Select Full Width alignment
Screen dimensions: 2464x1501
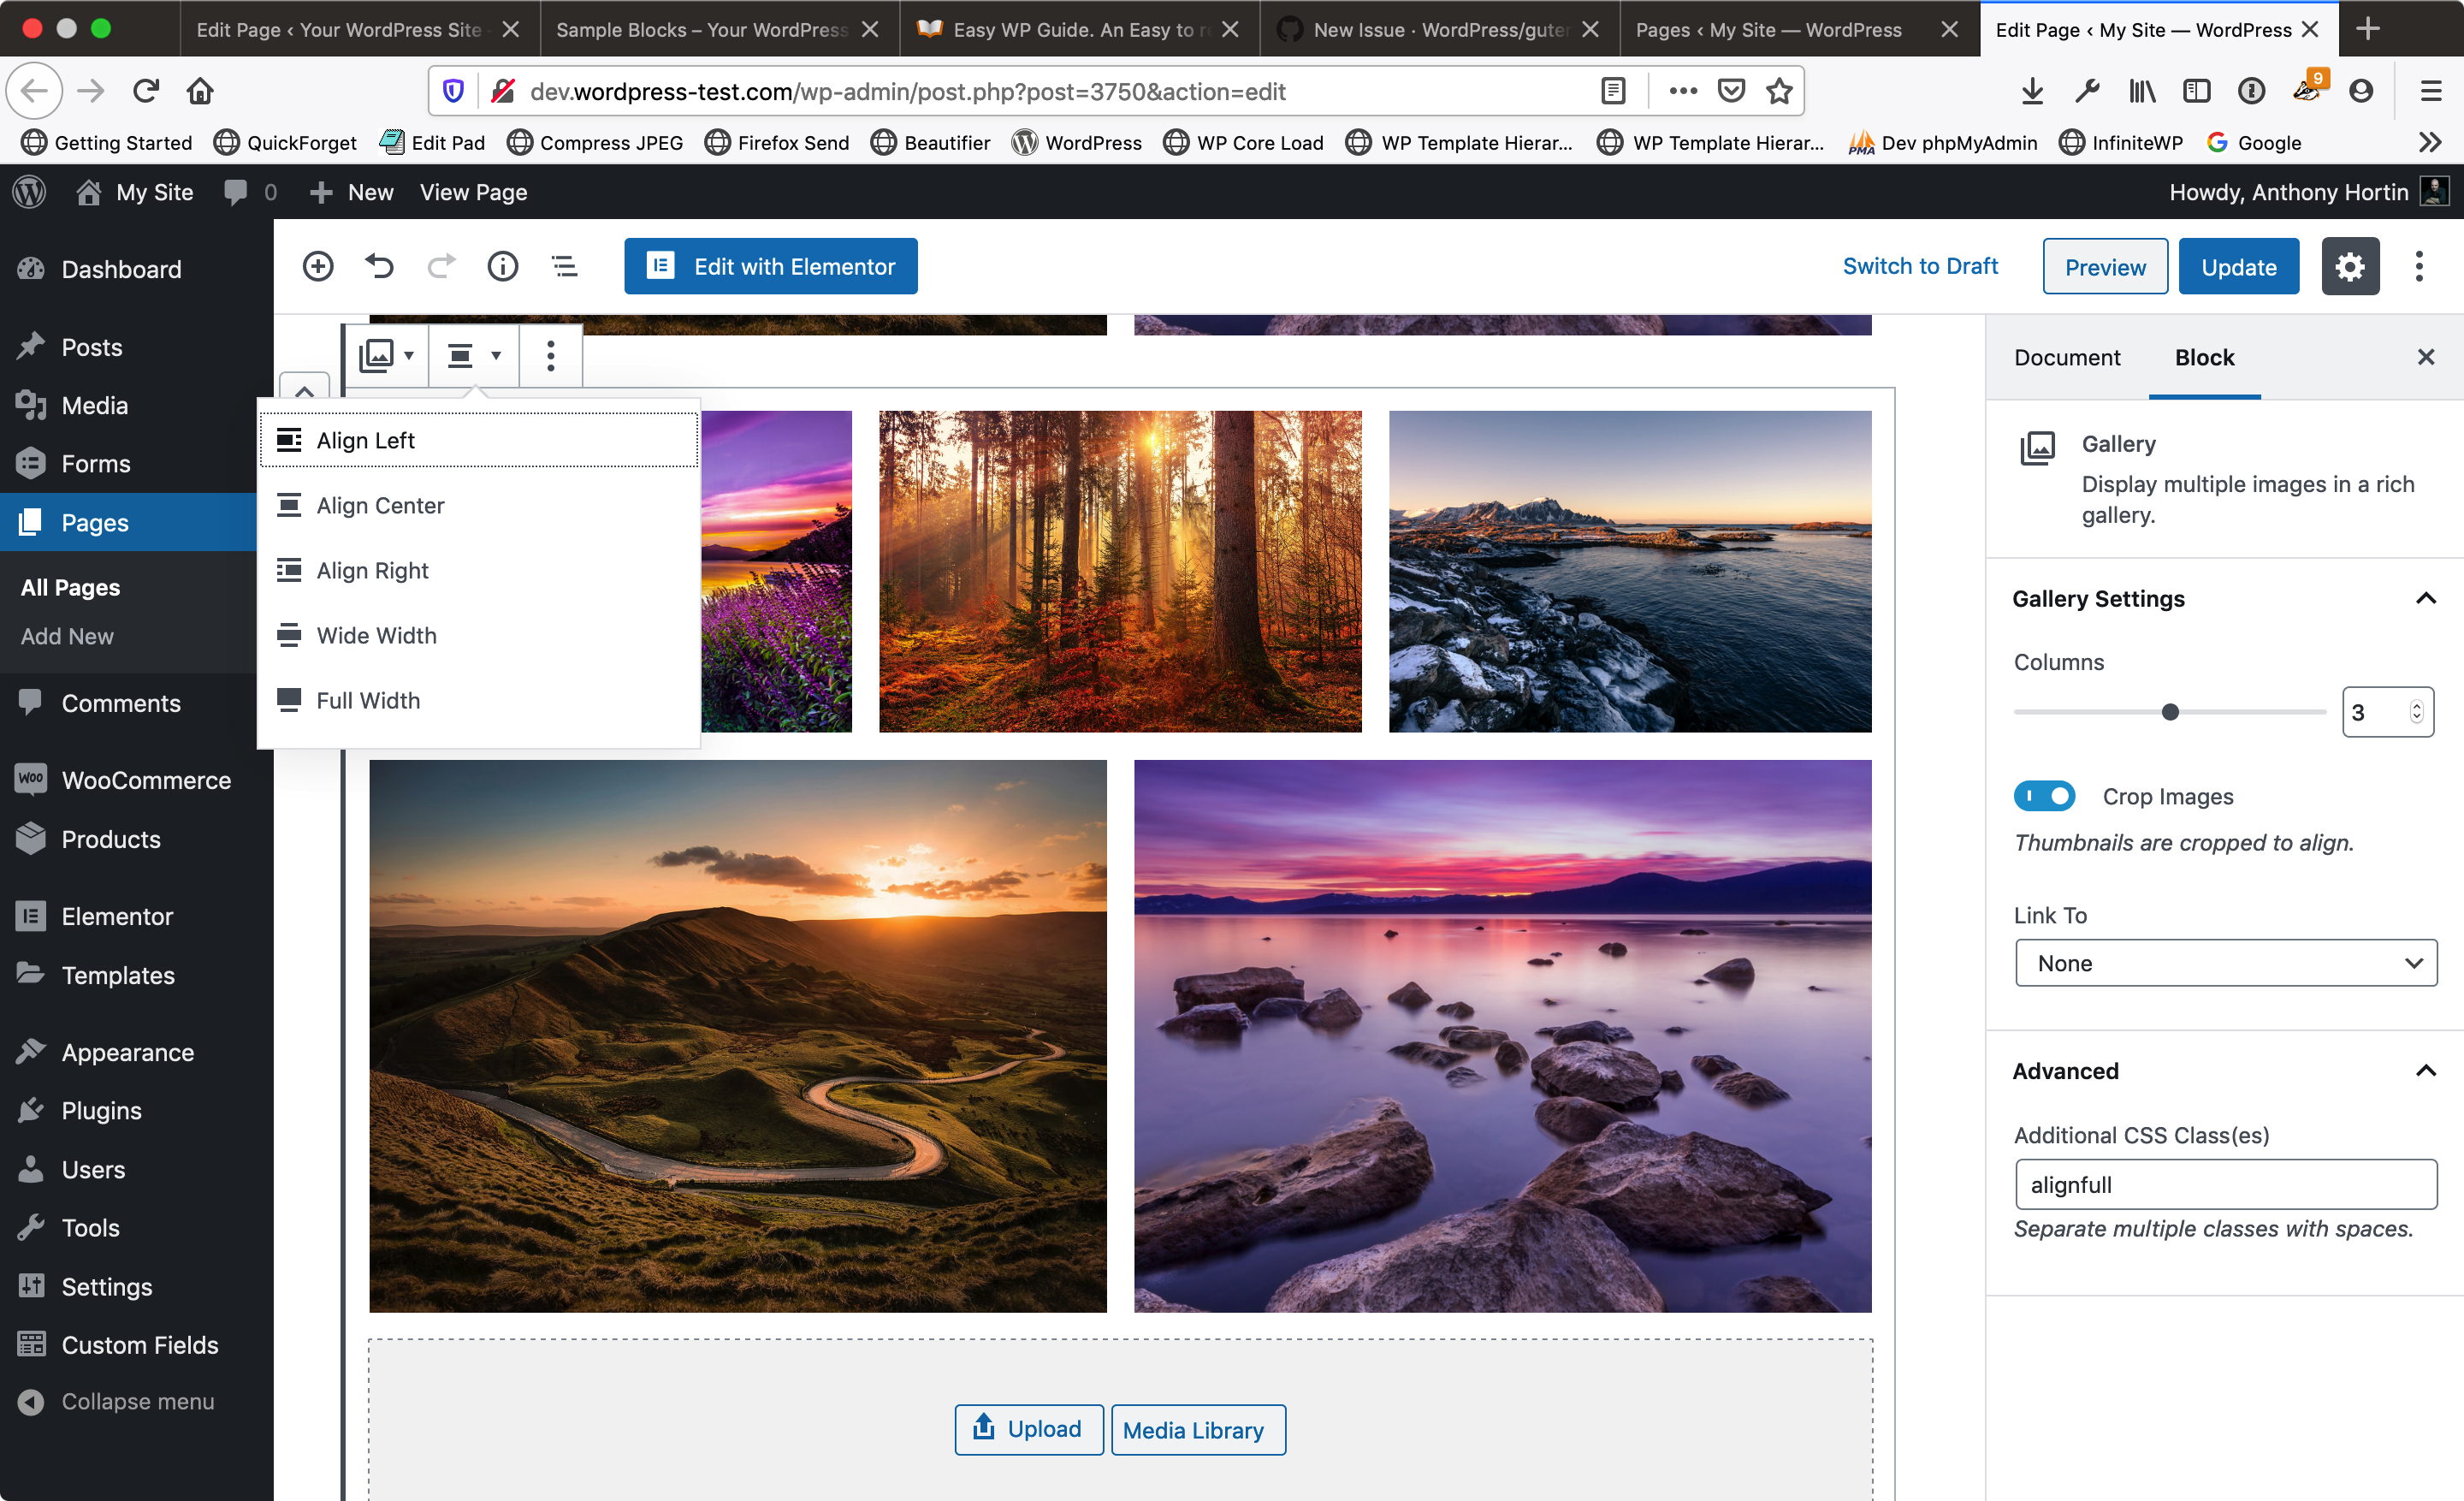click(479, 700)
